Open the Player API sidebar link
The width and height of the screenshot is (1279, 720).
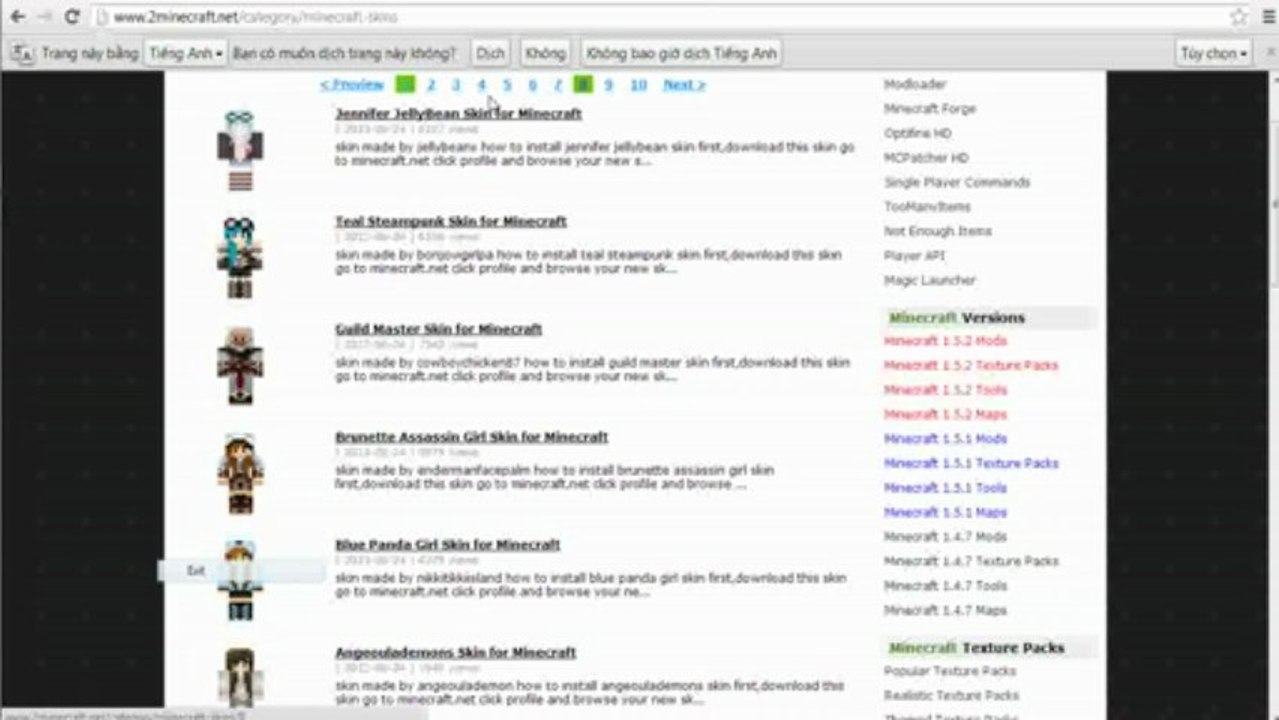pyautogui.click(x=915, y=256)
